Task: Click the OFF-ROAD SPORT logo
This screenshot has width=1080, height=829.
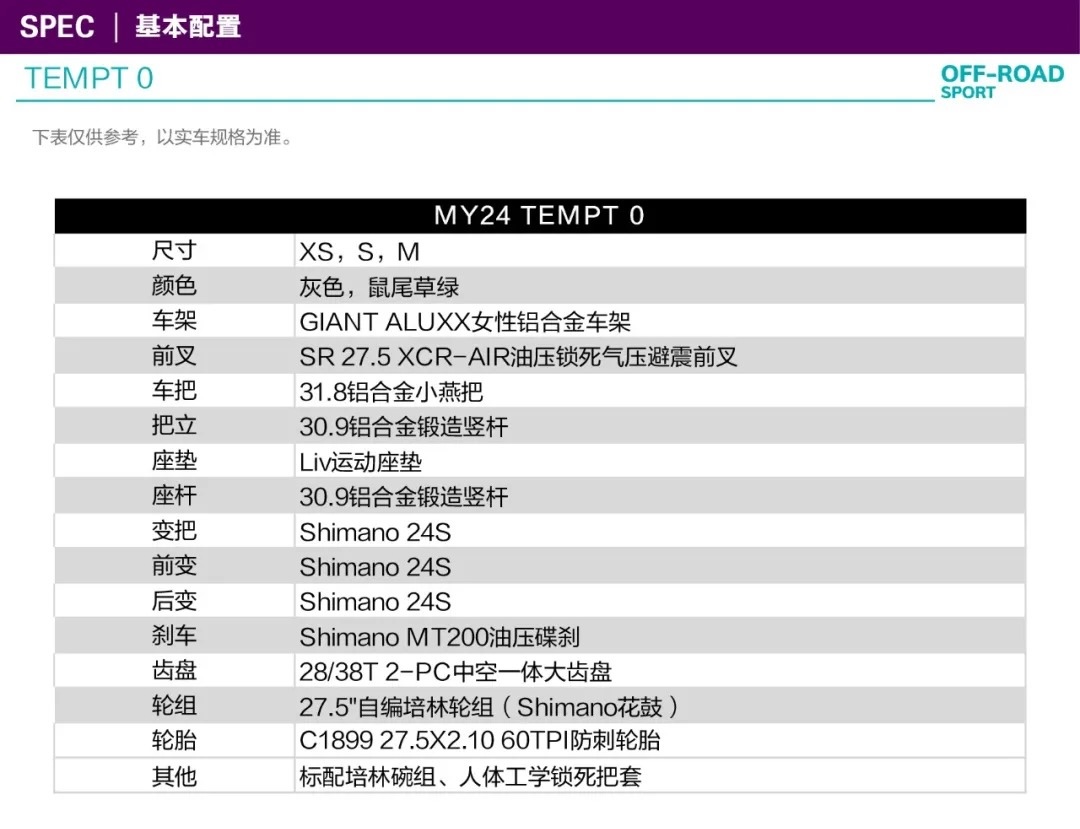Action: pos(1002,82)
